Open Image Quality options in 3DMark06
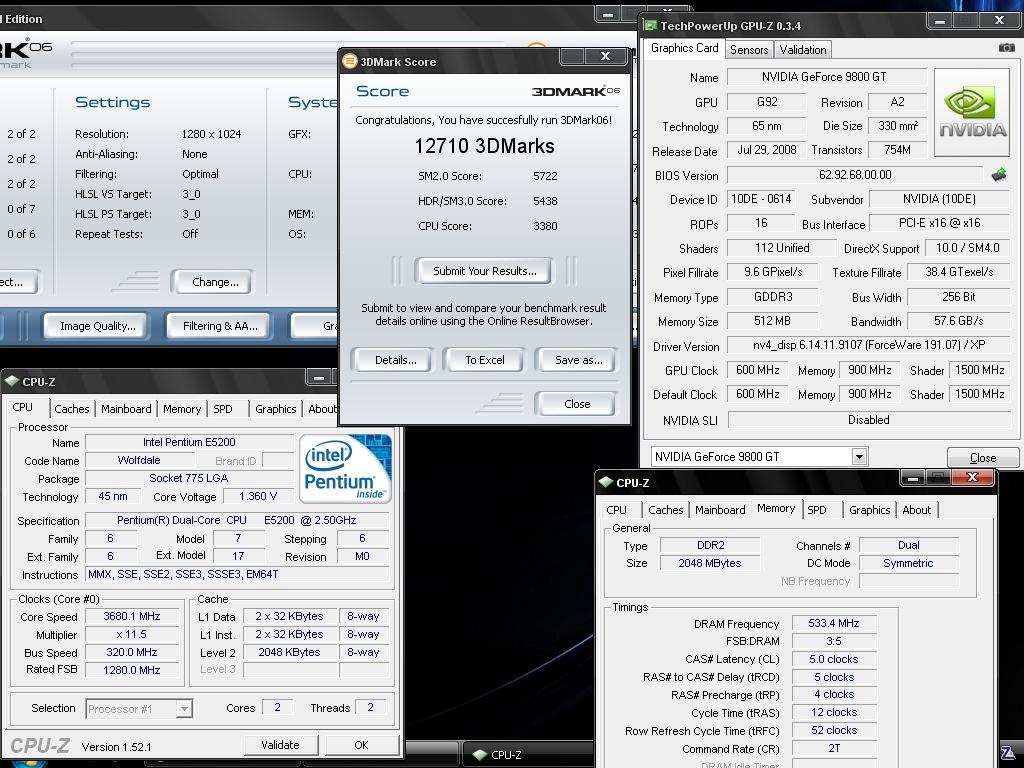This screenshot has height=768, width=1024. (97, 326)
